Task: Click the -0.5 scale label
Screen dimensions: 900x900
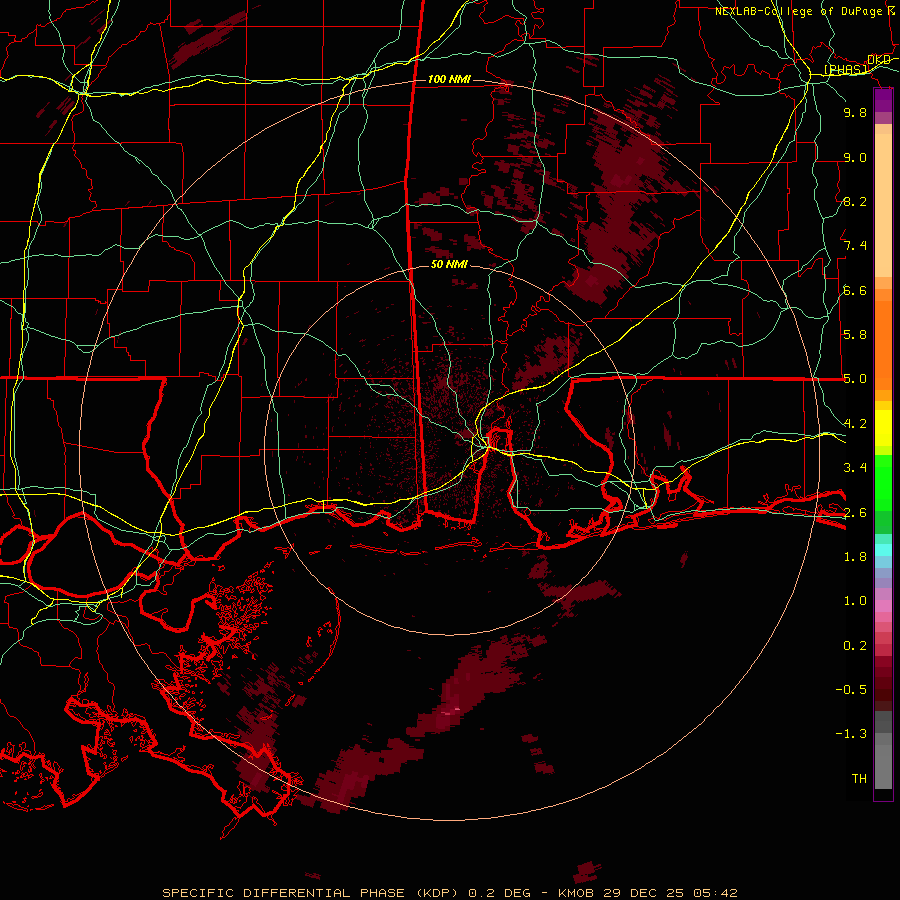Action: (x=851, y=690)
